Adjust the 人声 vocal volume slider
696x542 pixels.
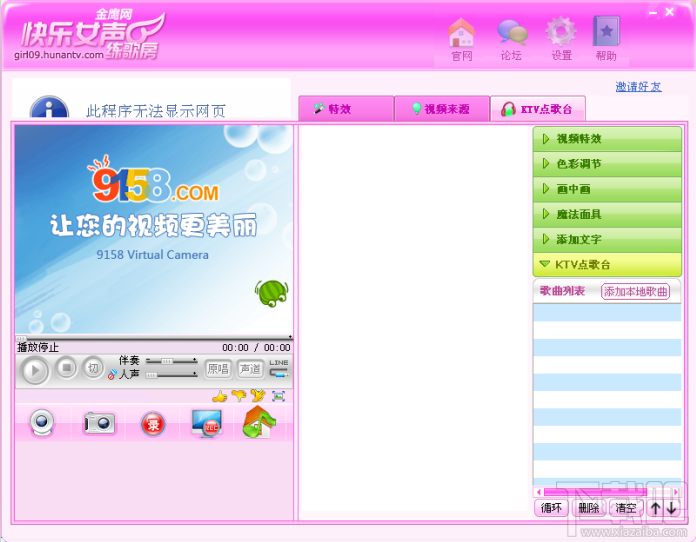pyautogui.click(x=171, y=375)
